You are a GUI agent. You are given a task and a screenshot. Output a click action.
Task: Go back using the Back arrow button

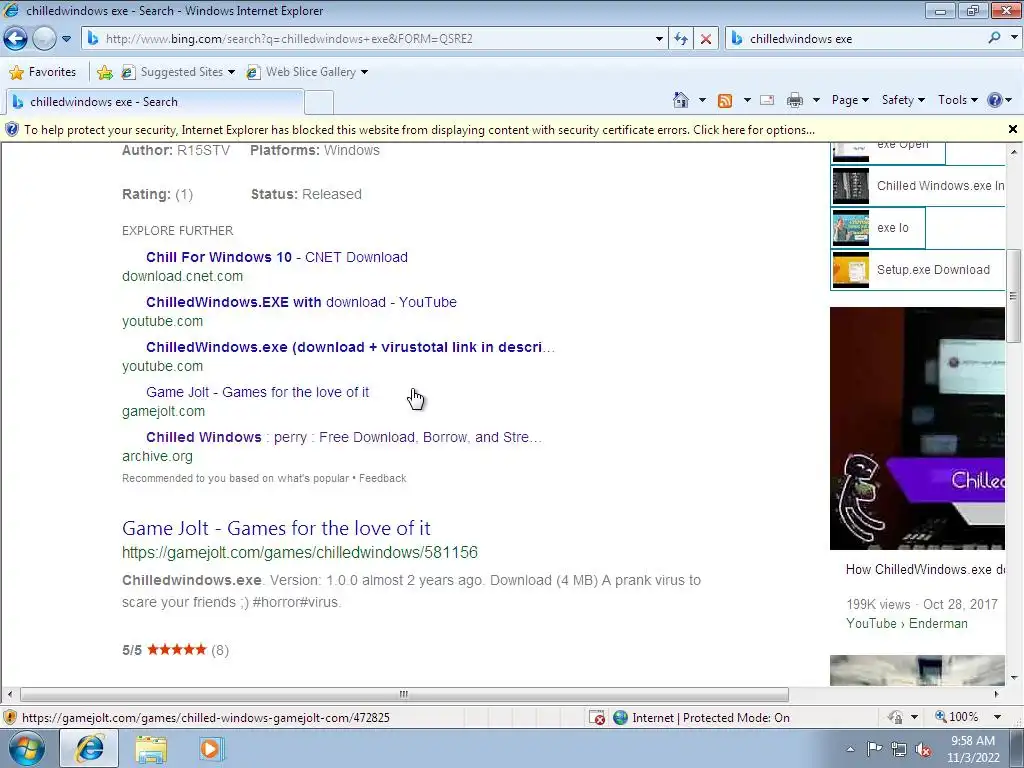[16, 39]
